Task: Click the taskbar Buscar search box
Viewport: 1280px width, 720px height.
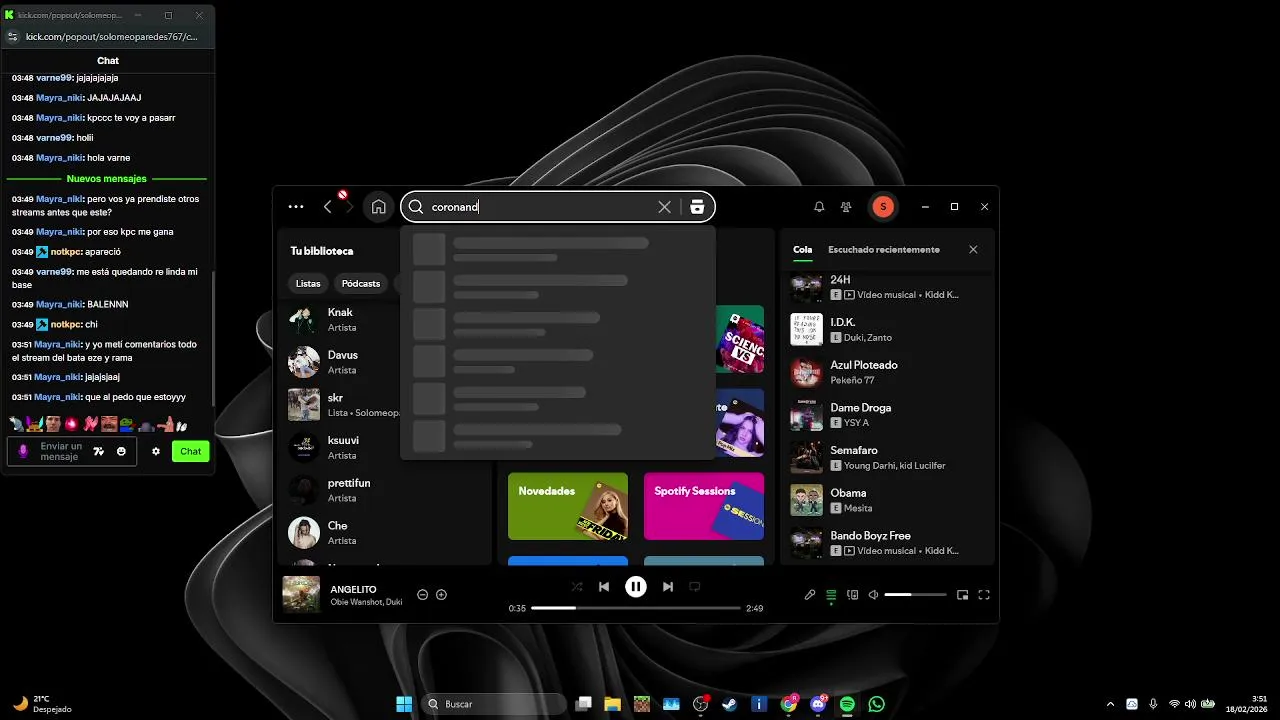Action: point(494,704)
